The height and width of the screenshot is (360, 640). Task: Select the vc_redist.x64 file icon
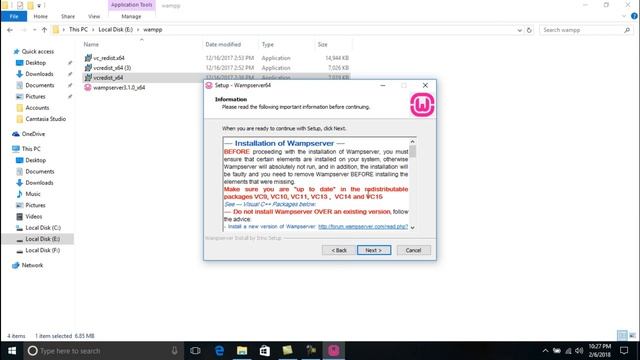[x=88, y=58]
